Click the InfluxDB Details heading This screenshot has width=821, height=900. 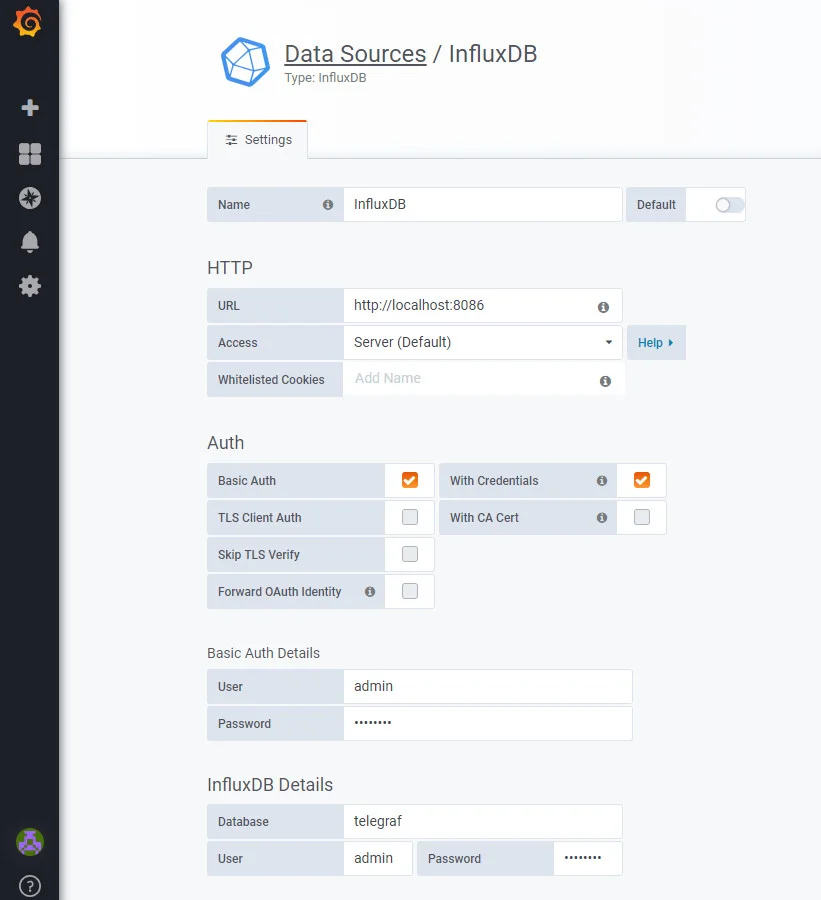click(x=270, y=785)
